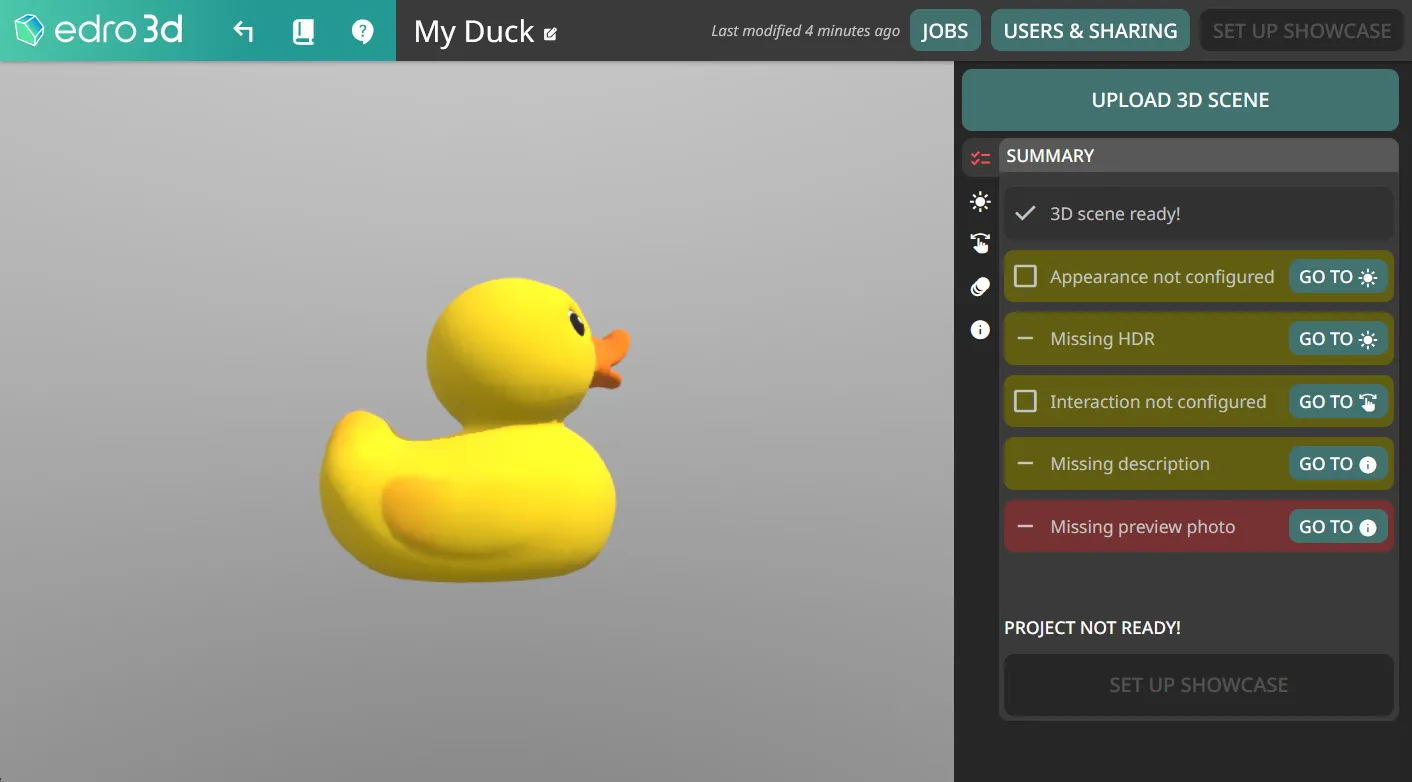Image resolution: width=1412 pixels, height=782 pixels.
Task: Click the PROJECT NOT READY! label
Action: (1092, 628)
